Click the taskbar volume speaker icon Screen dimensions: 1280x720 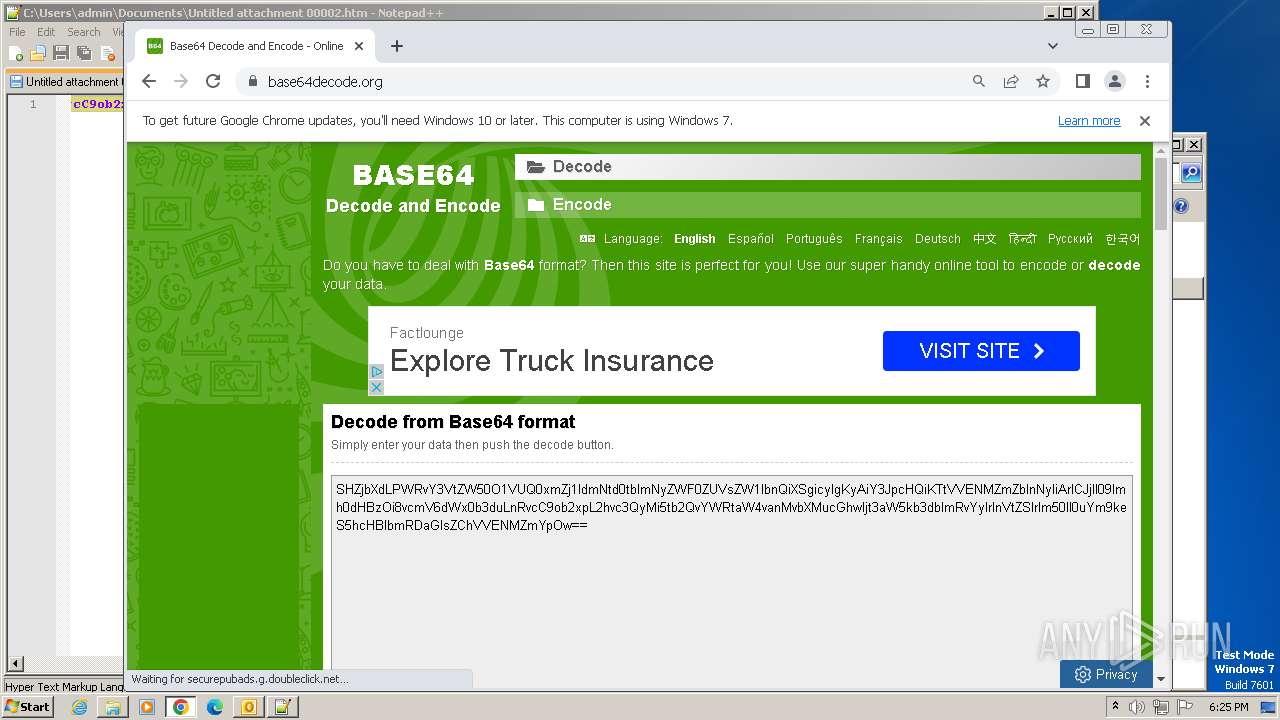pos(1137,707)
